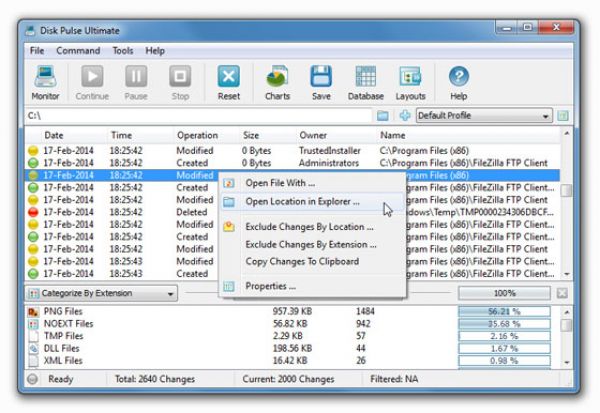Viewport: 600px width, 413px height.
Task: Open the Layouts tool
Action: pos(410,78)
